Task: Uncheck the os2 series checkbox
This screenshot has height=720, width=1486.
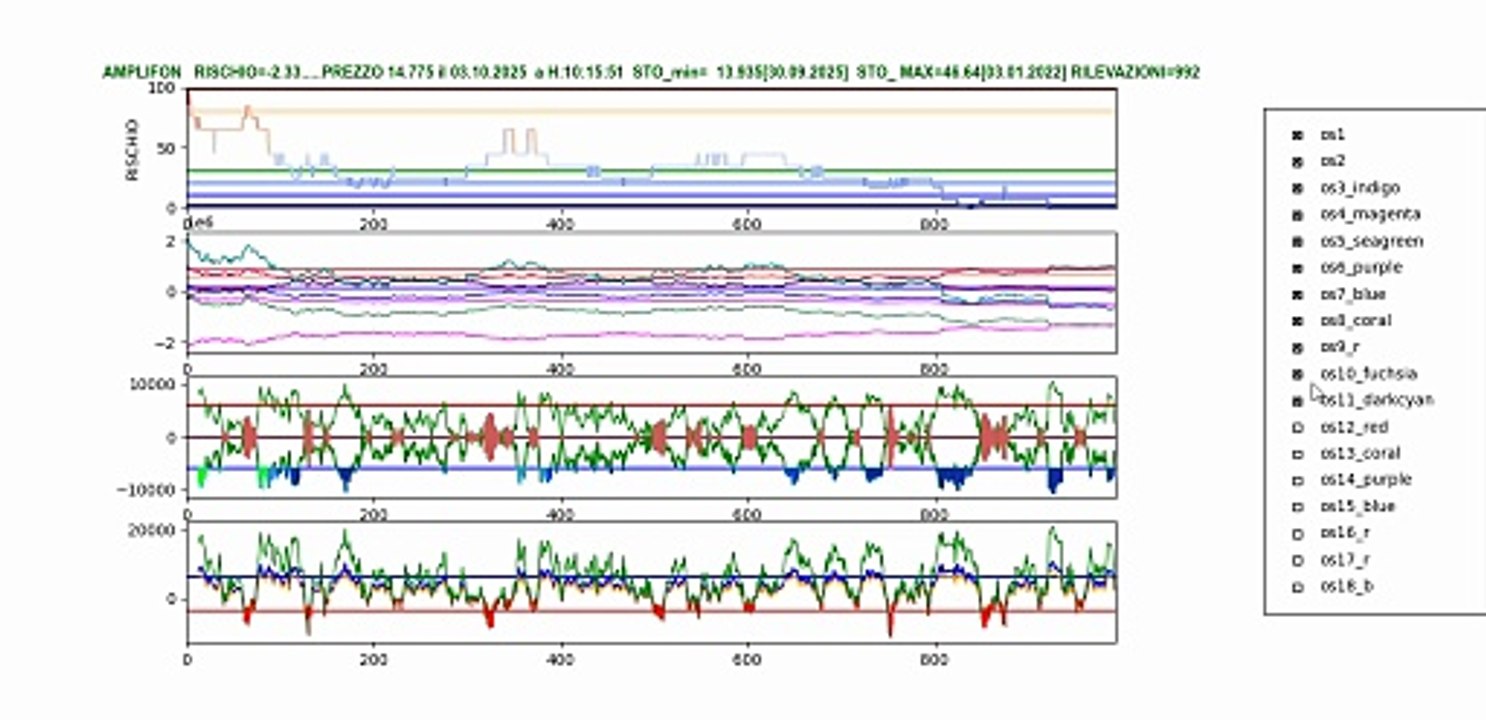Action: click(x=1297, y=161)
